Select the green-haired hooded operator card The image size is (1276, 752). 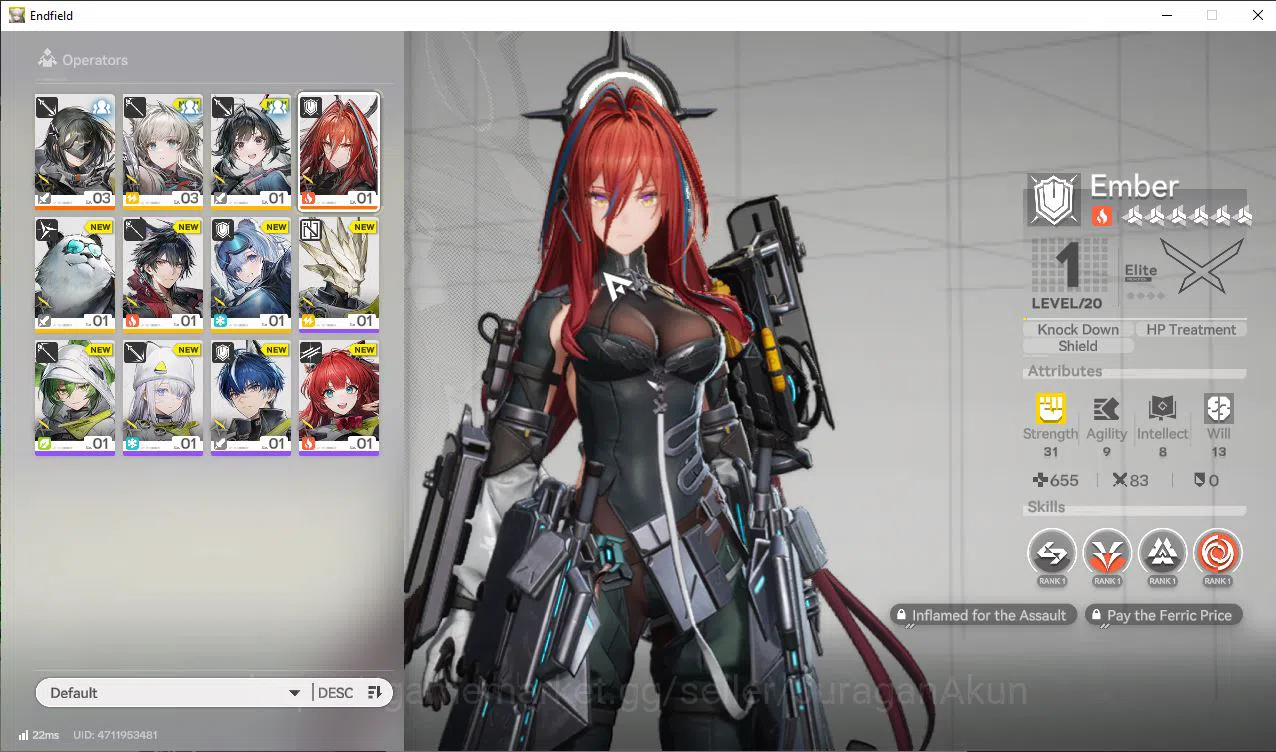(x=75, y=398)
